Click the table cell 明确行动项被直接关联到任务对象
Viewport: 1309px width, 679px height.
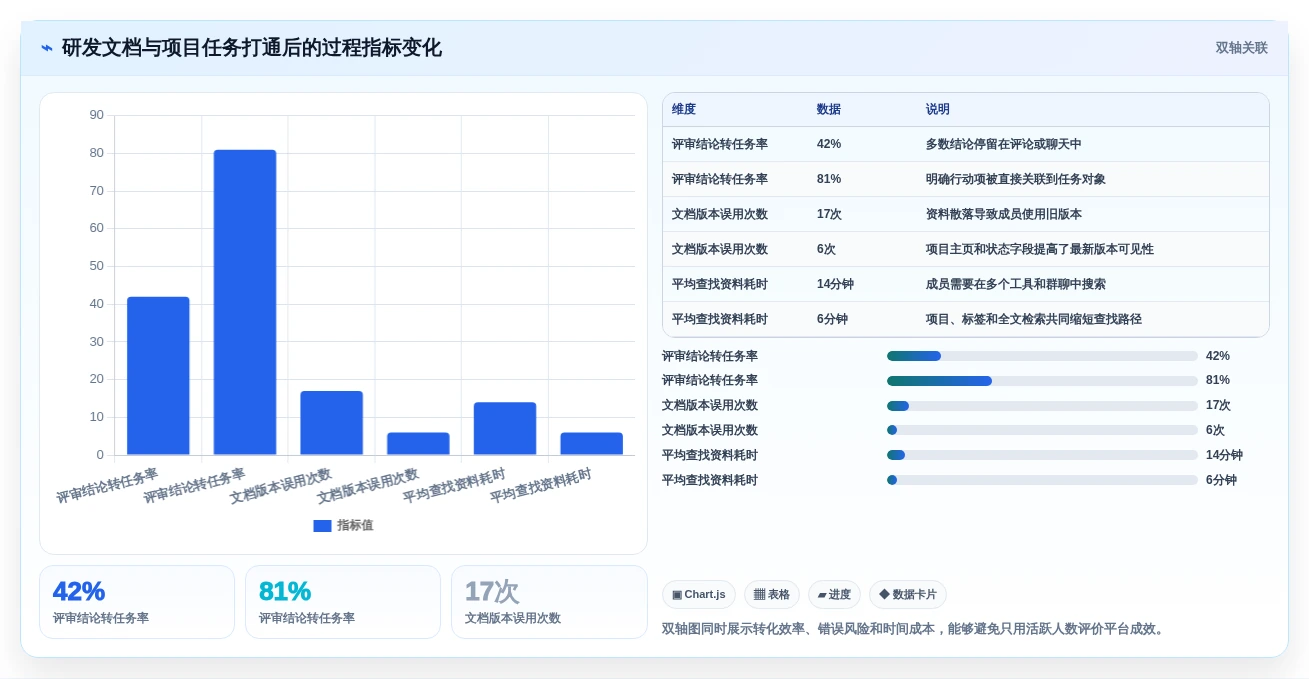click(1016, 179)
